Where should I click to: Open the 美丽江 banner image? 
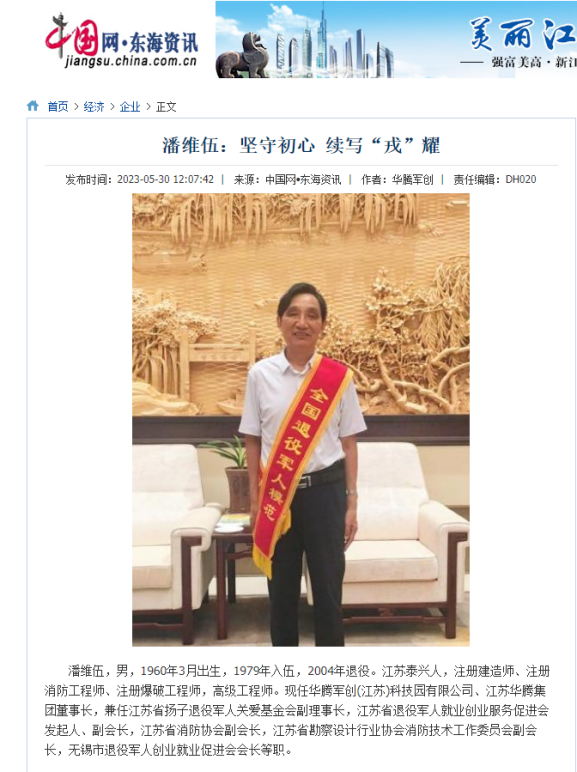[396, 39]
